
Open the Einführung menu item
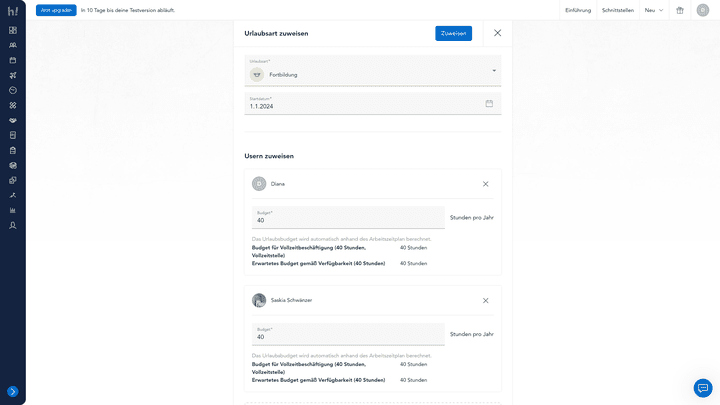(x=578, y=10)
